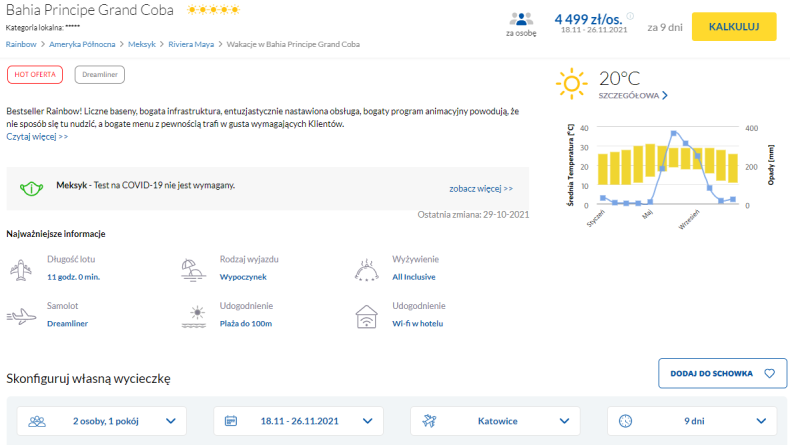Image resolution: width=790 pixels, height=445 pixels.
Task: Click the 20°C temperature reading
Action: tap(619, 79)
